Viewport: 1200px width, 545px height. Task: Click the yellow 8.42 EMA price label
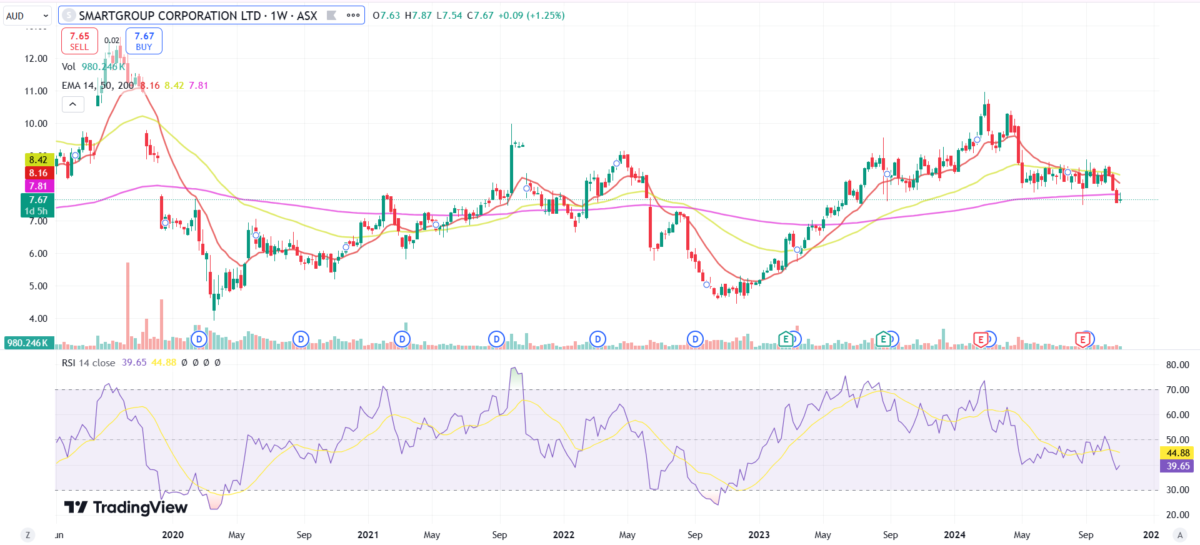pyautogui.click(x=39, y=159)
